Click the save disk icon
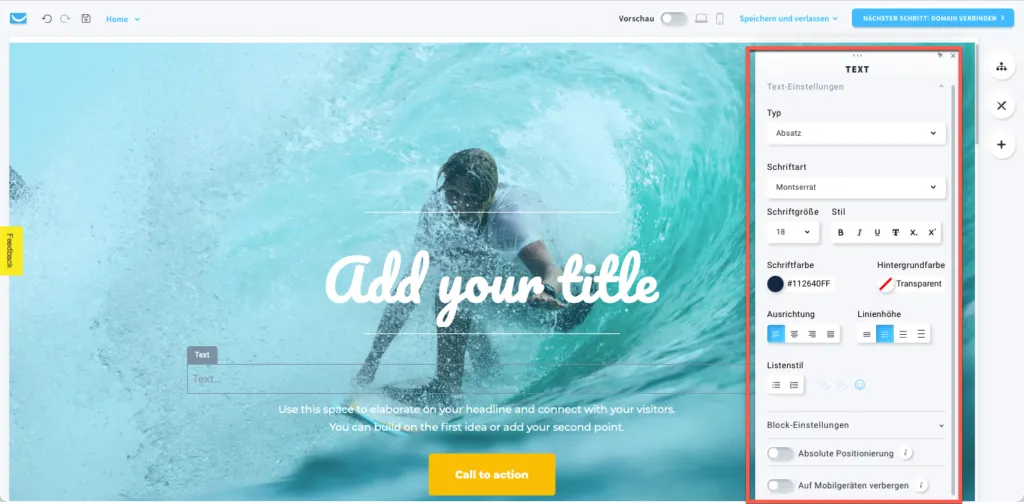Screen dimensions: 1024x504 [86, 19]
